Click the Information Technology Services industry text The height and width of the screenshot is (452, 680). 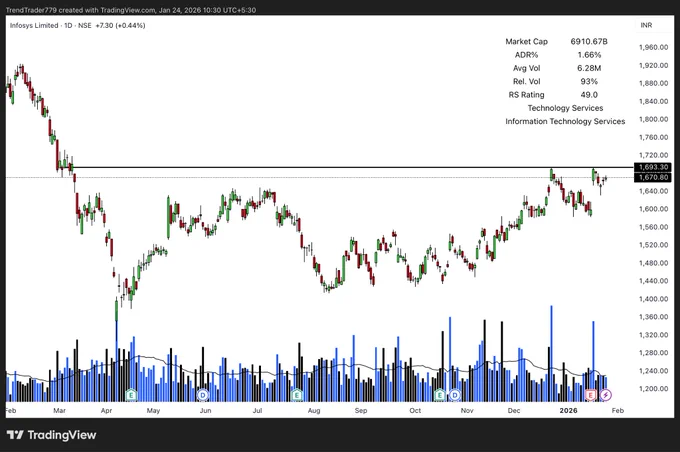coord(565,121)
